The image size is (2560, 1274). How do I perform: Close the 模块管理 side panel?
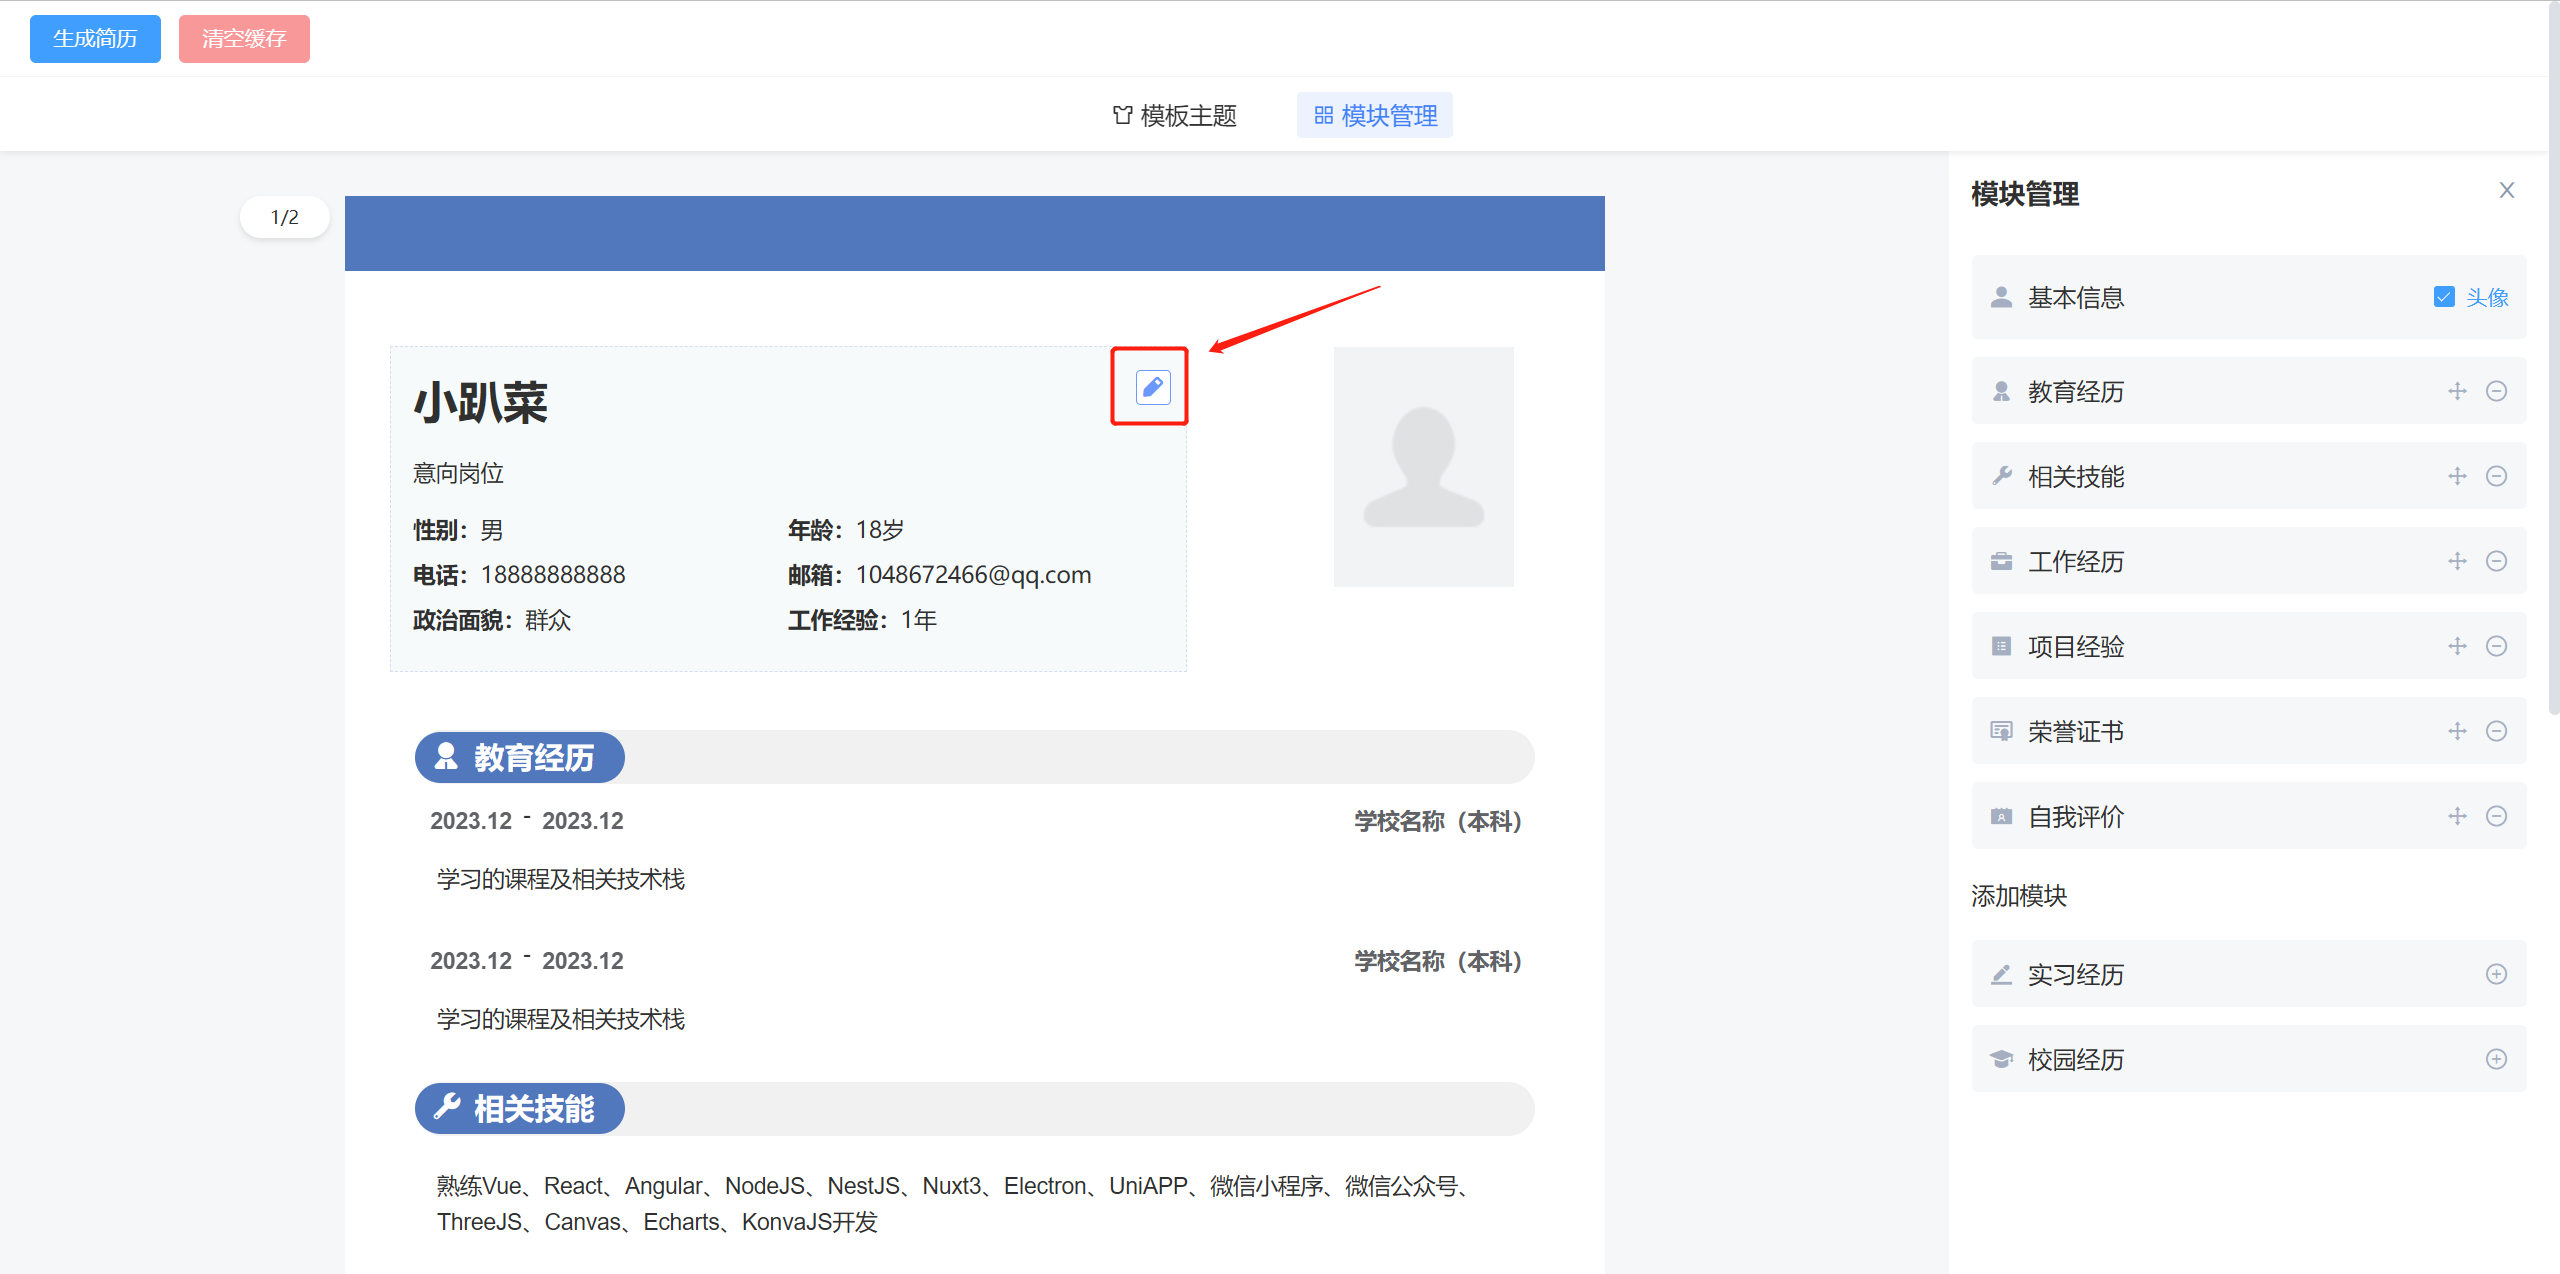point(2506,190)
